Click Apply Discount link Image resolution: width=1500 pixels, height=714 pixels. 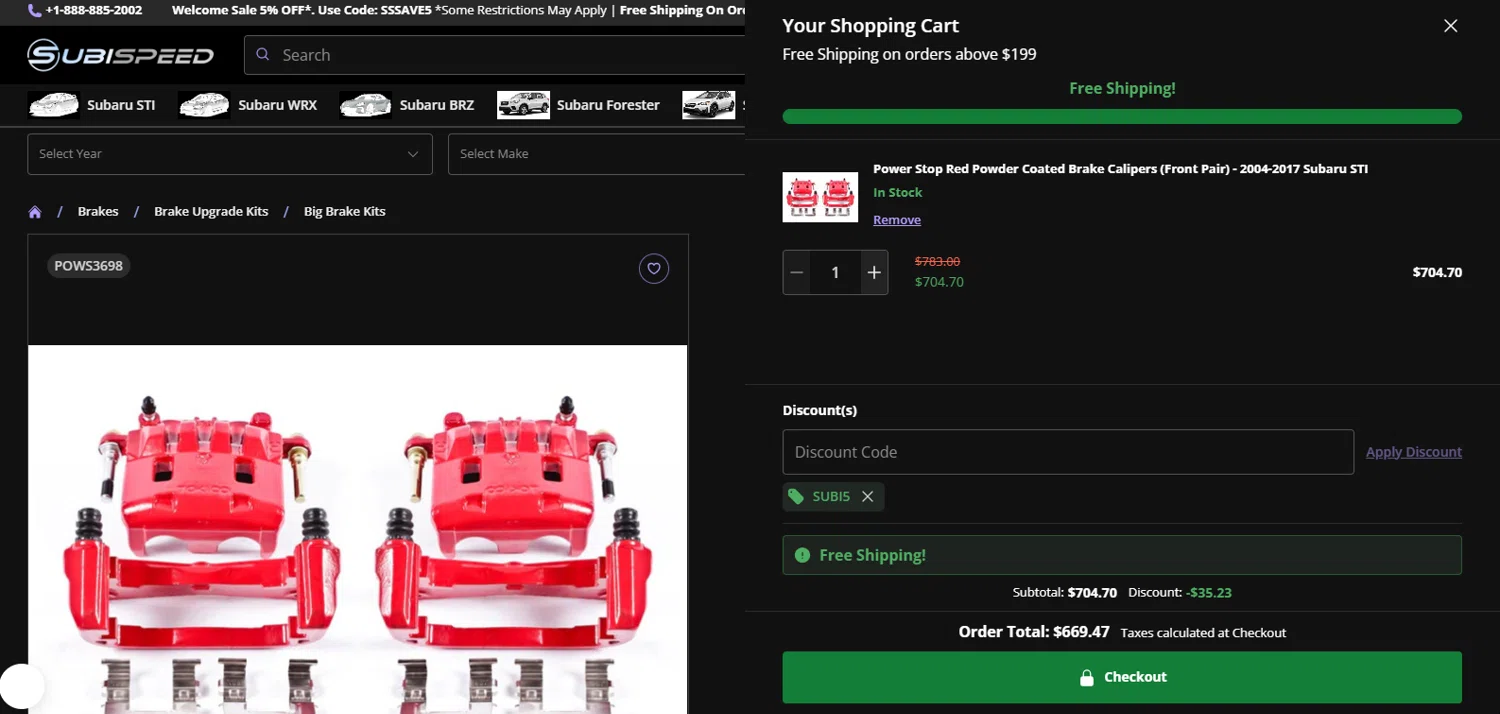coord(1414,452)
